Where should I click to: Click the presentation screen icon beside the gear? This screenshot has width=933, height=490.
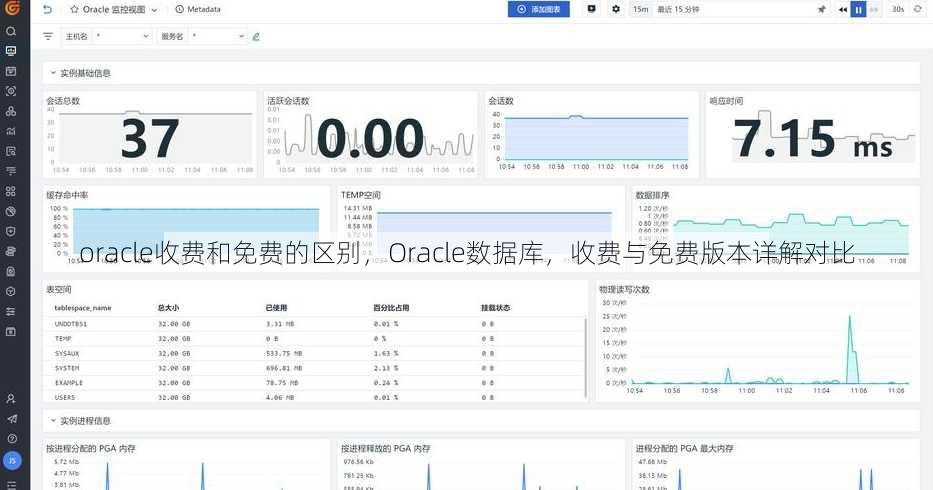point(591,9)
